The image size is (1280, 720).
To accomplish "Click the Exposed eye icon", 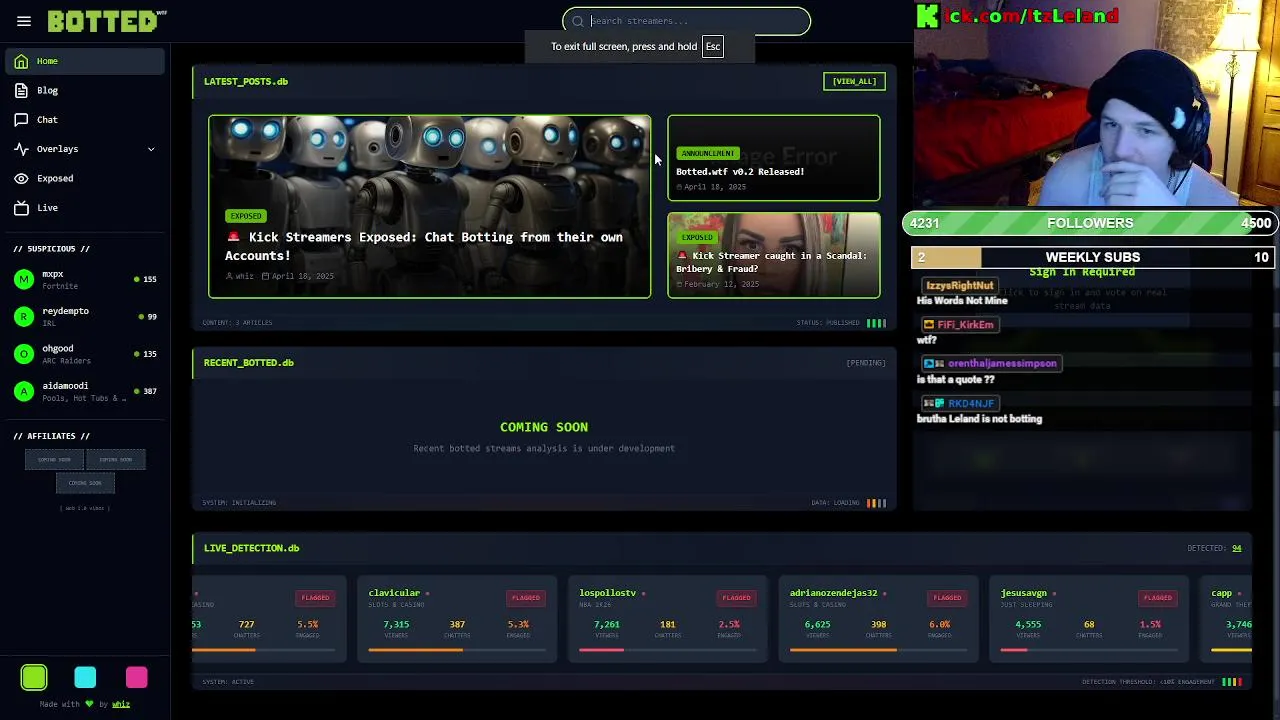I will click(x=21, y=178).
